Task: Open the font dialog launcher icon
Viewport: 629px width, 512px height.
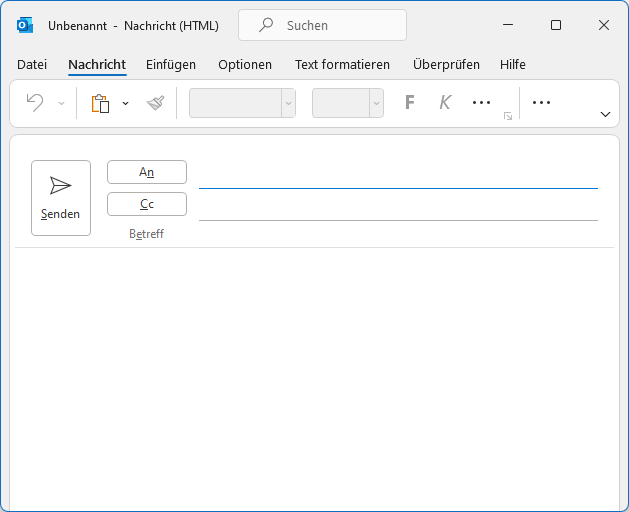Action: [508, 117]
